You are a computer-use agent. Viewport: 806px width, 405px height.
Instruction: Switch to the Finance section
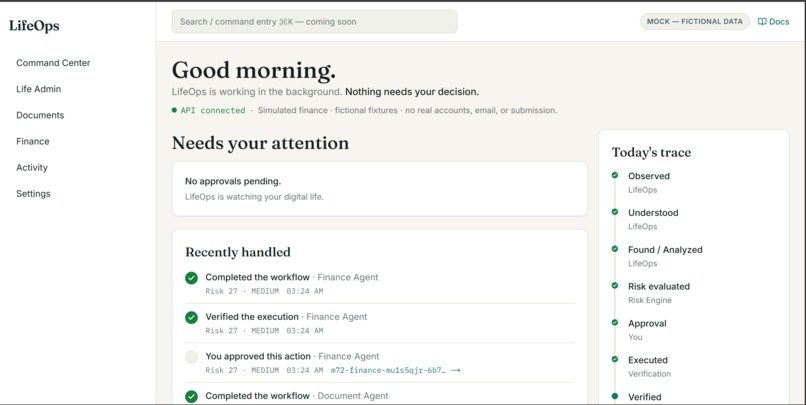point(32,141)
